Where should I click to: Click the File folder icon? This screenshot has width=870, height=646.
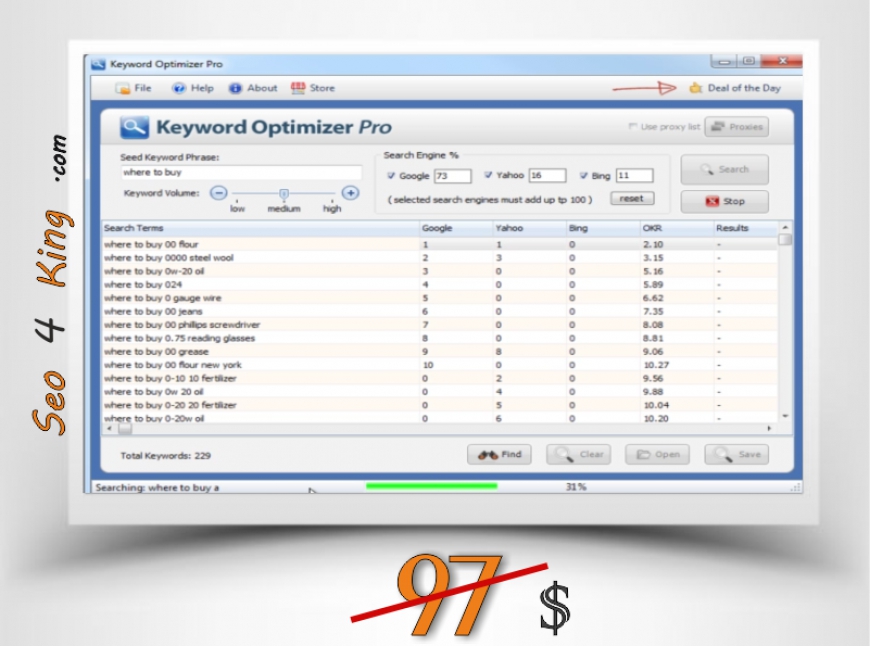123,88
